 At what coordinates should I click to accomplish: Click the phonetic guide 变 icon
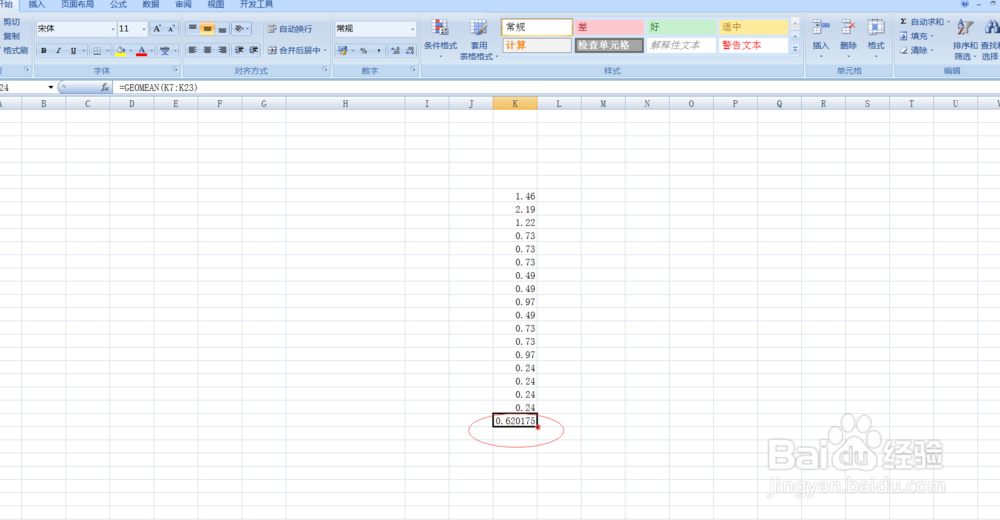tap(165, 50)
